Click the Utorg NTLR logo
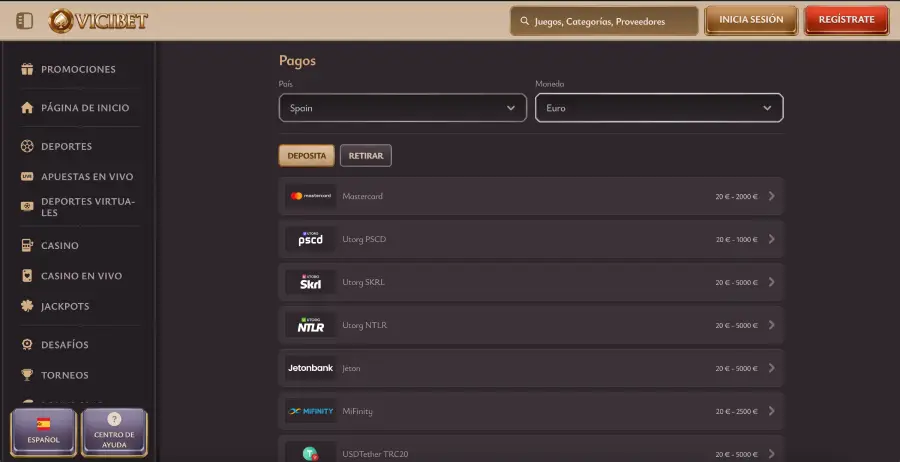 click(x=311, y=325)
